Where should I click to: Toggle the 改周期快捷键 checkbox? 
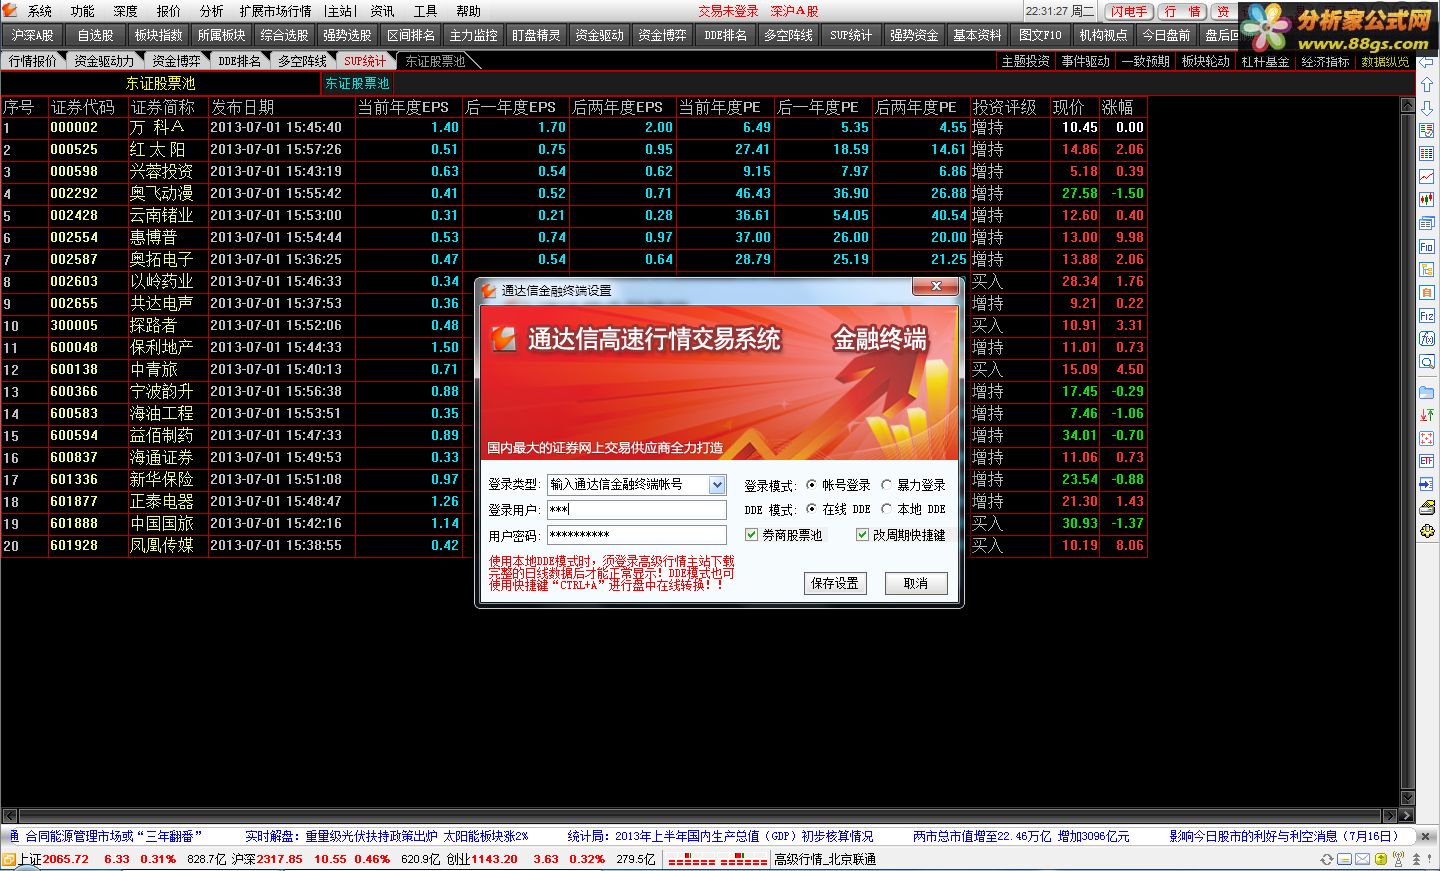point(862,535)
